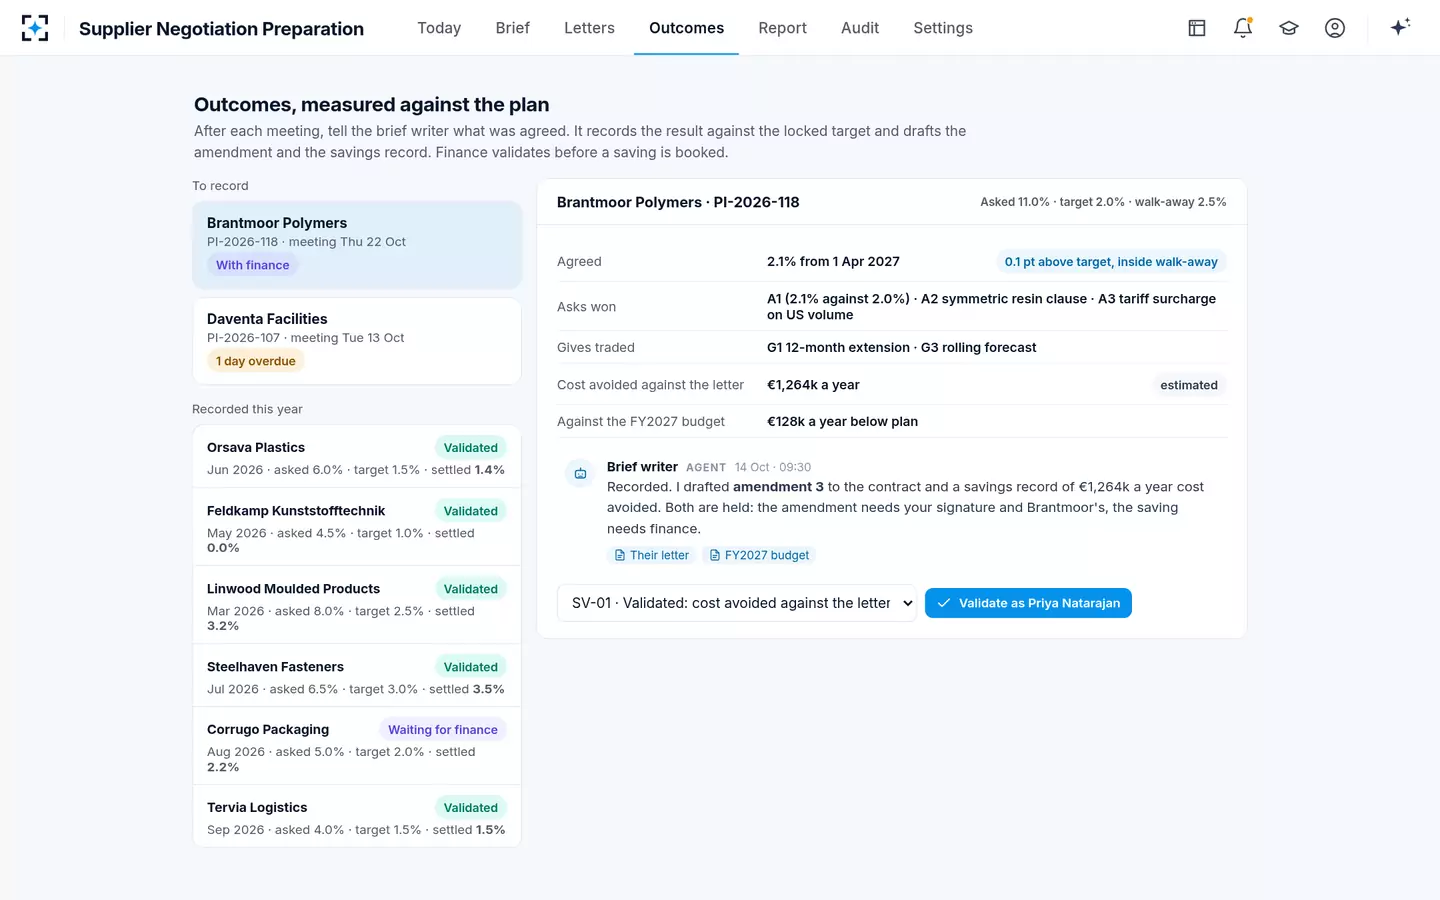Open the Orsava Plastics recorded outcome

click(357, 457)
